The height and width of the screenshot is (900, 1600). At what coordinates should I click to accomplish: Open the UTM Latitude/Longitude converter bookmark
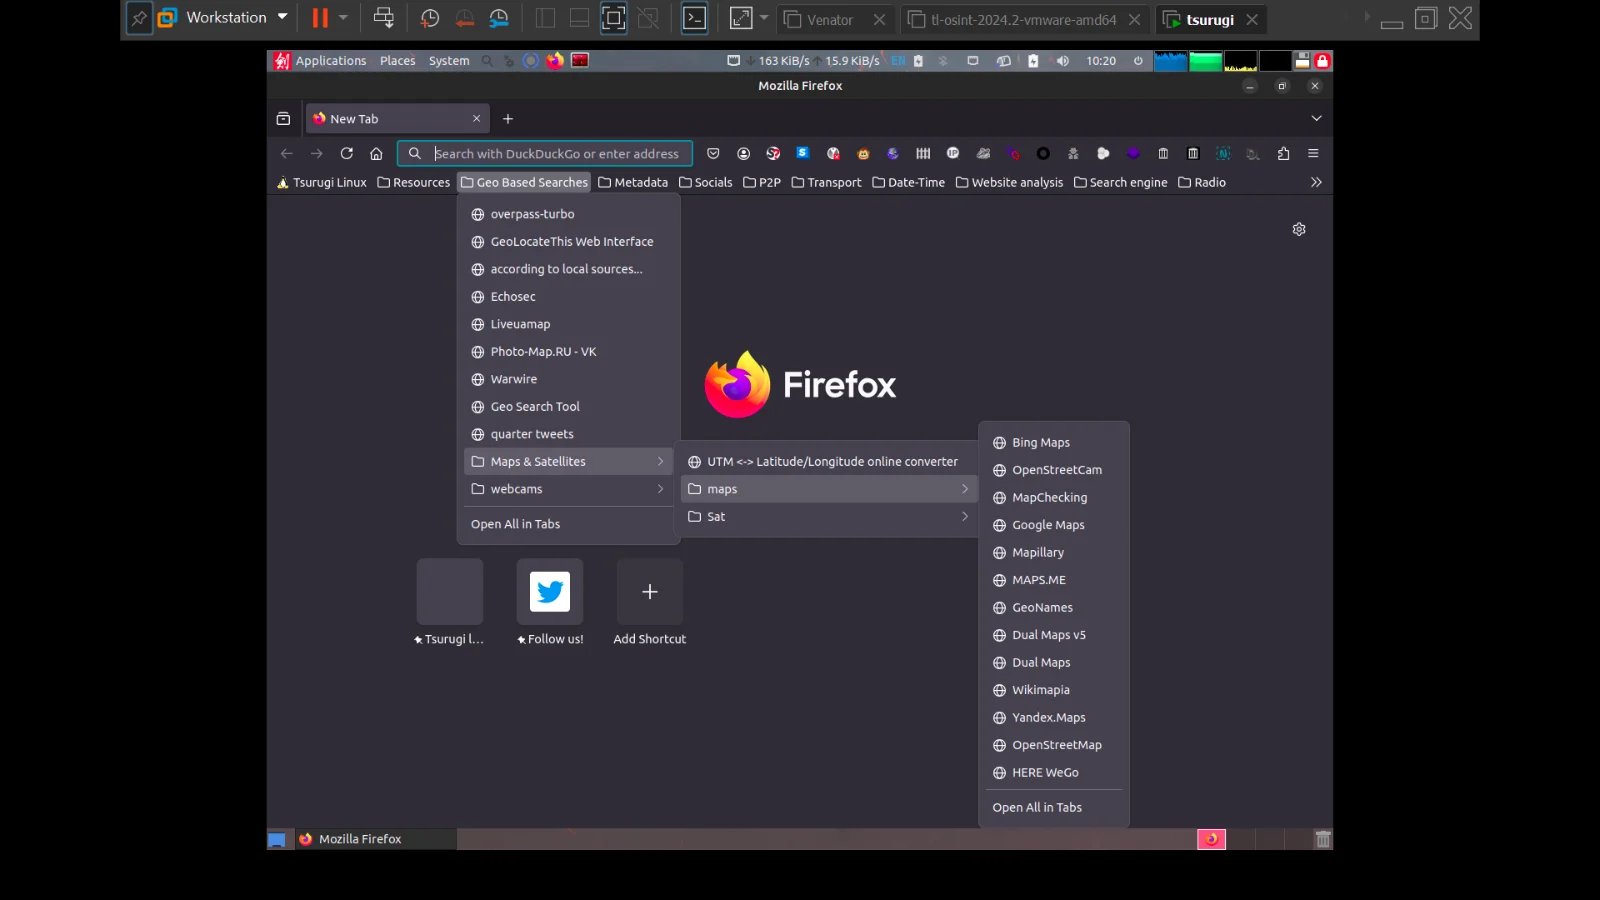[x=829, y=462]
